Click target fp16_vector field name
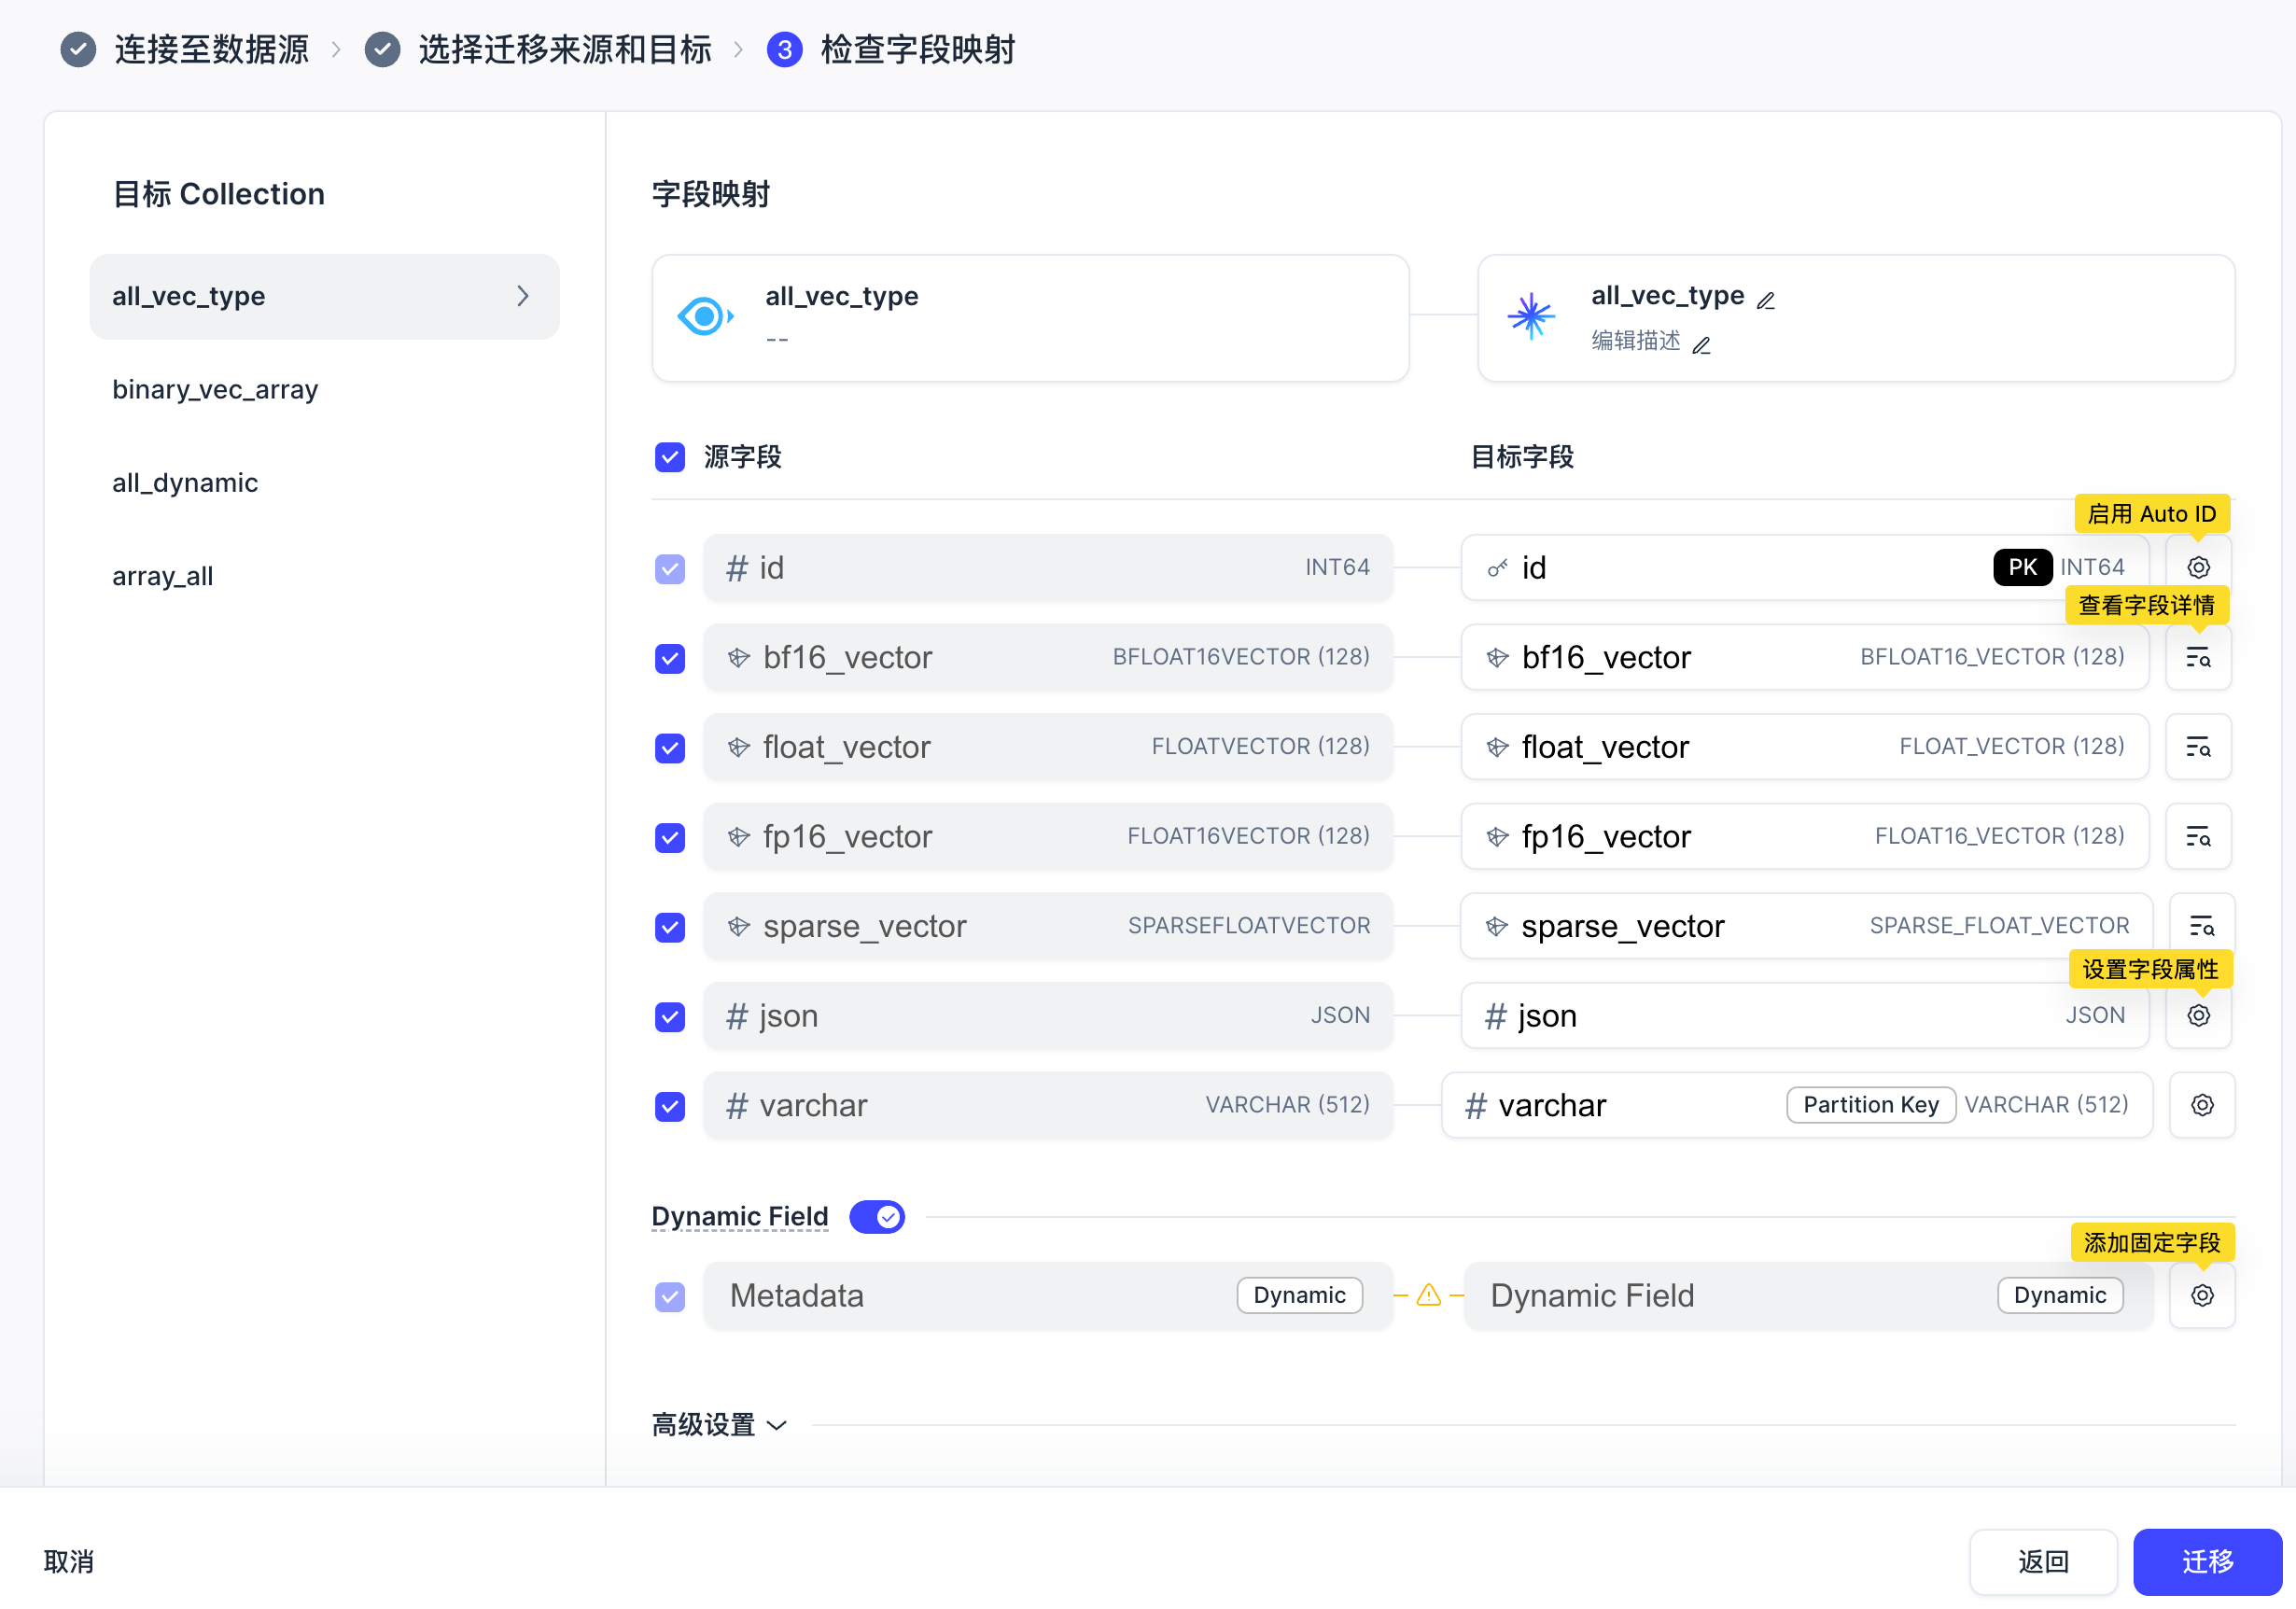2296x1609 pixels. coord(1606,836)
